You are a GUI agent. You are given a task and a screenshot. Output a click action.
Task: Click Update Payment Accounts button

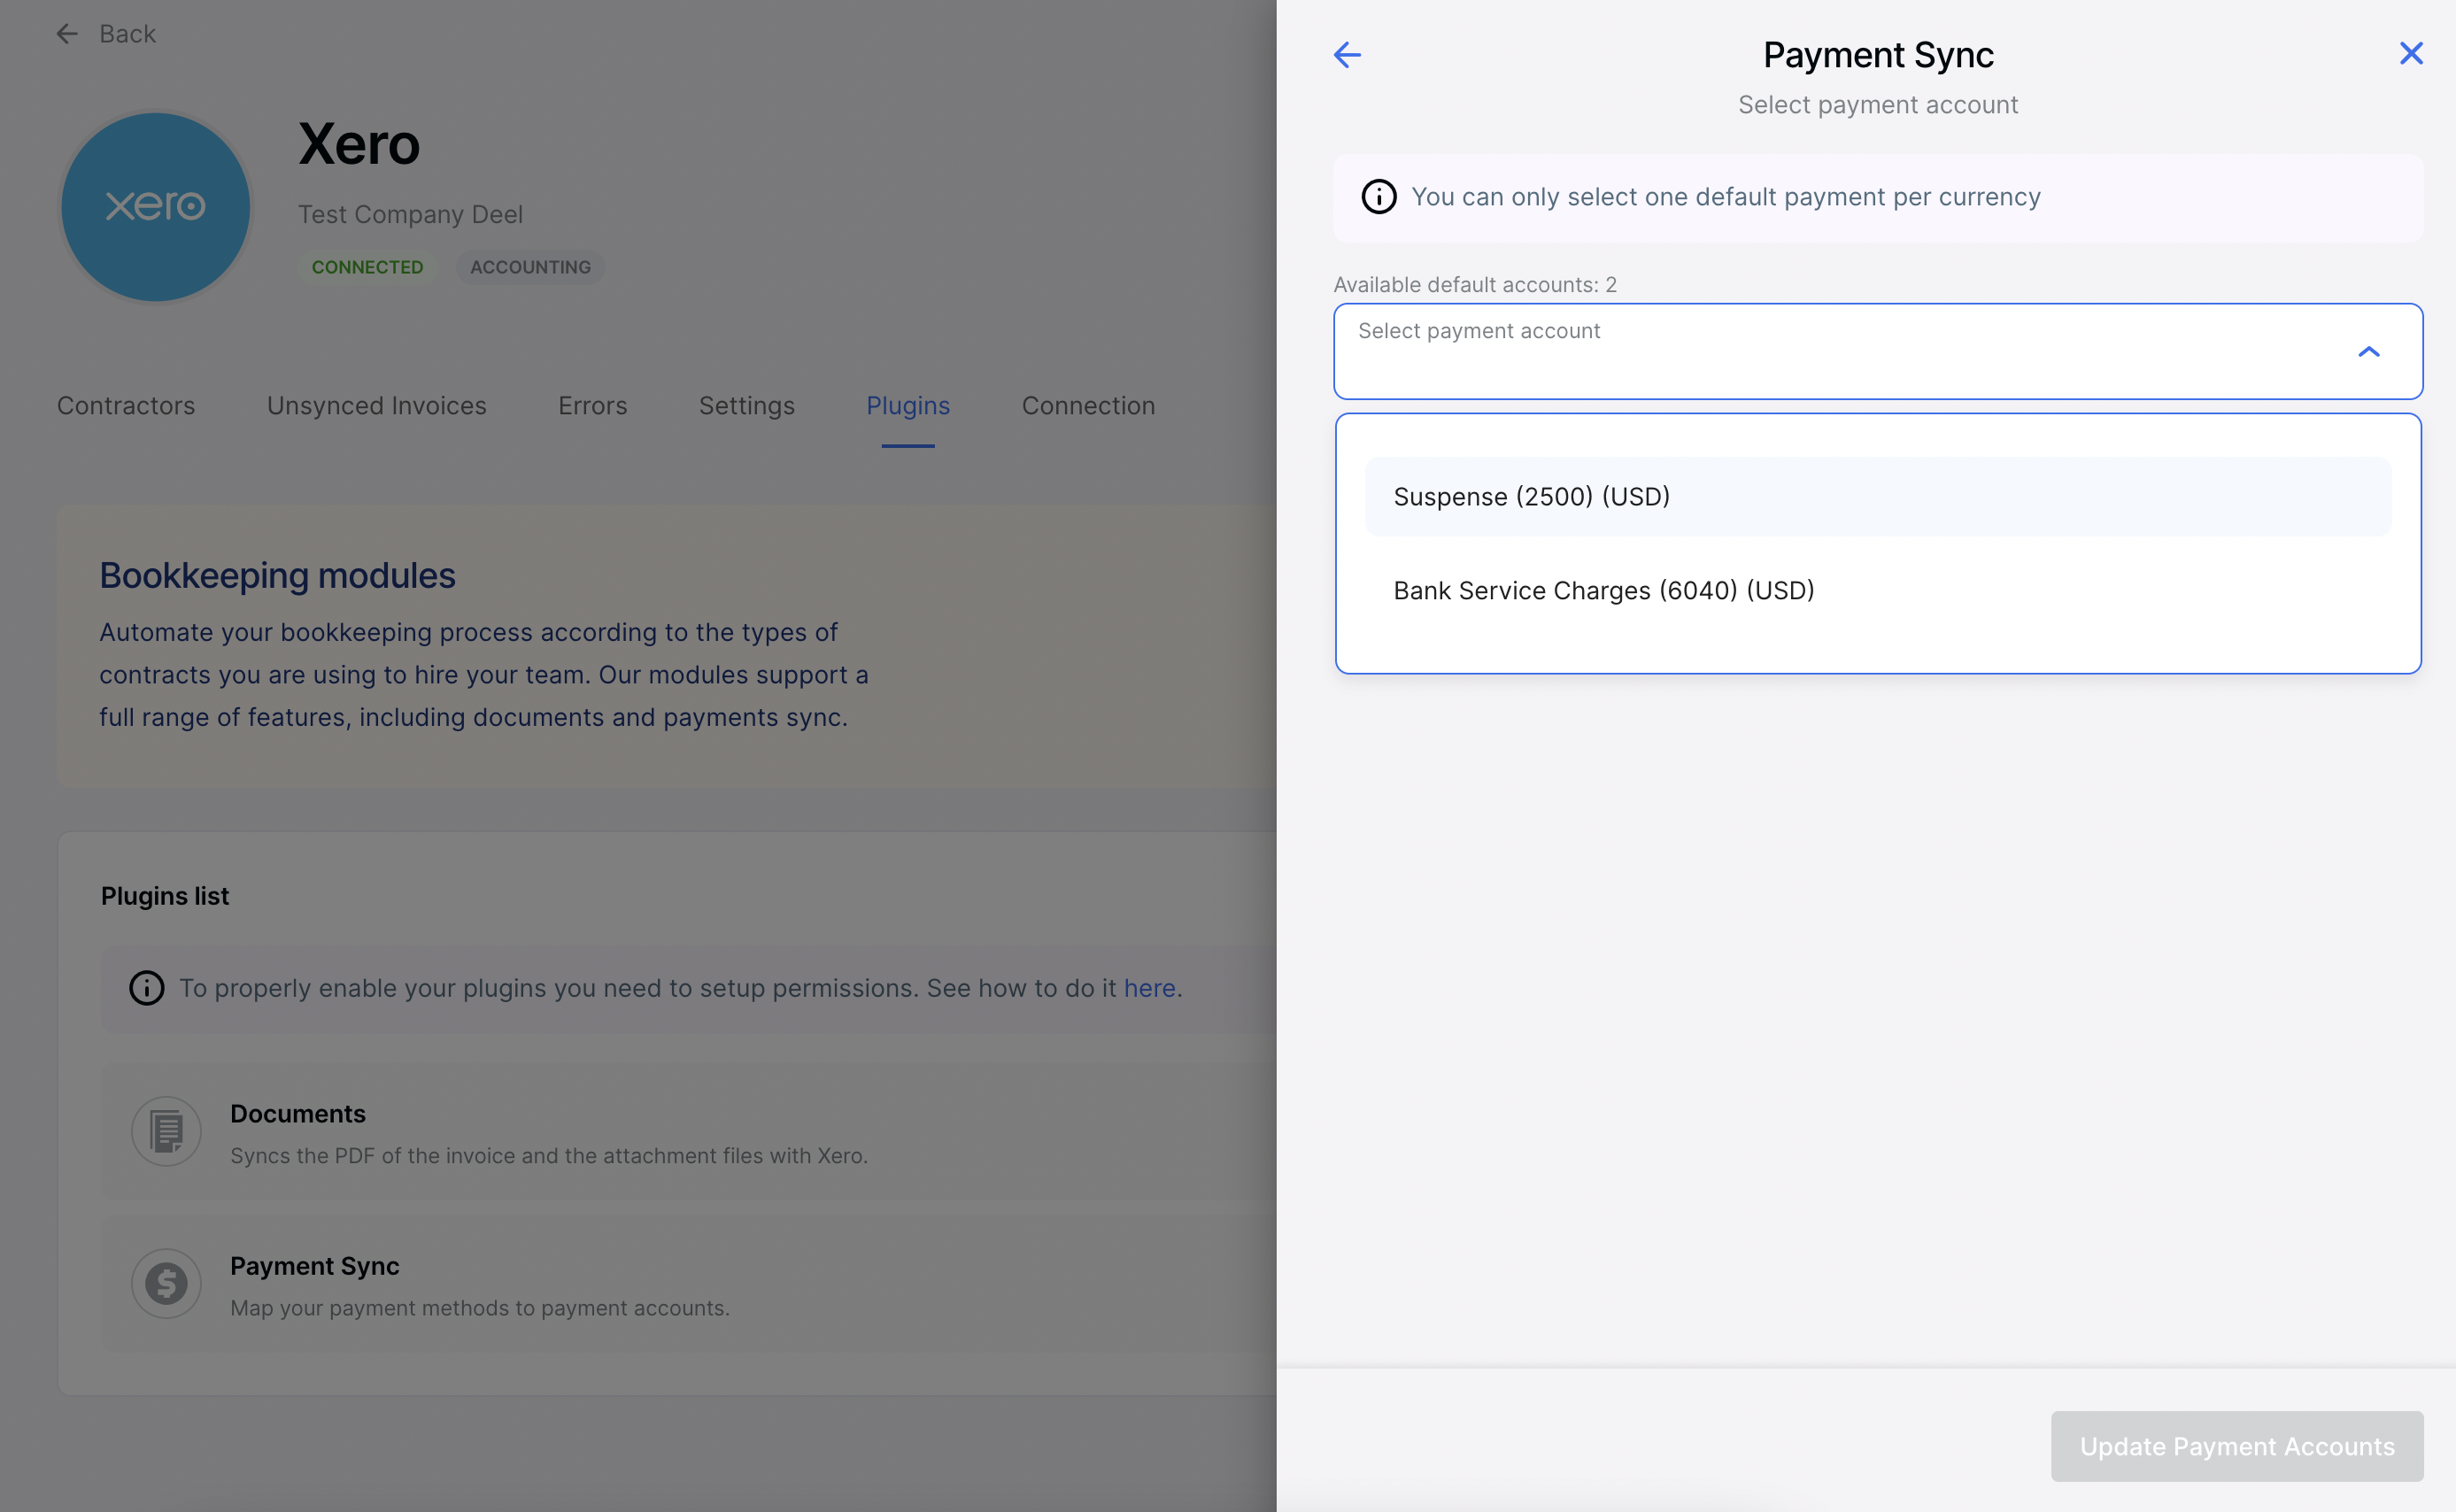(2236, 1446)
